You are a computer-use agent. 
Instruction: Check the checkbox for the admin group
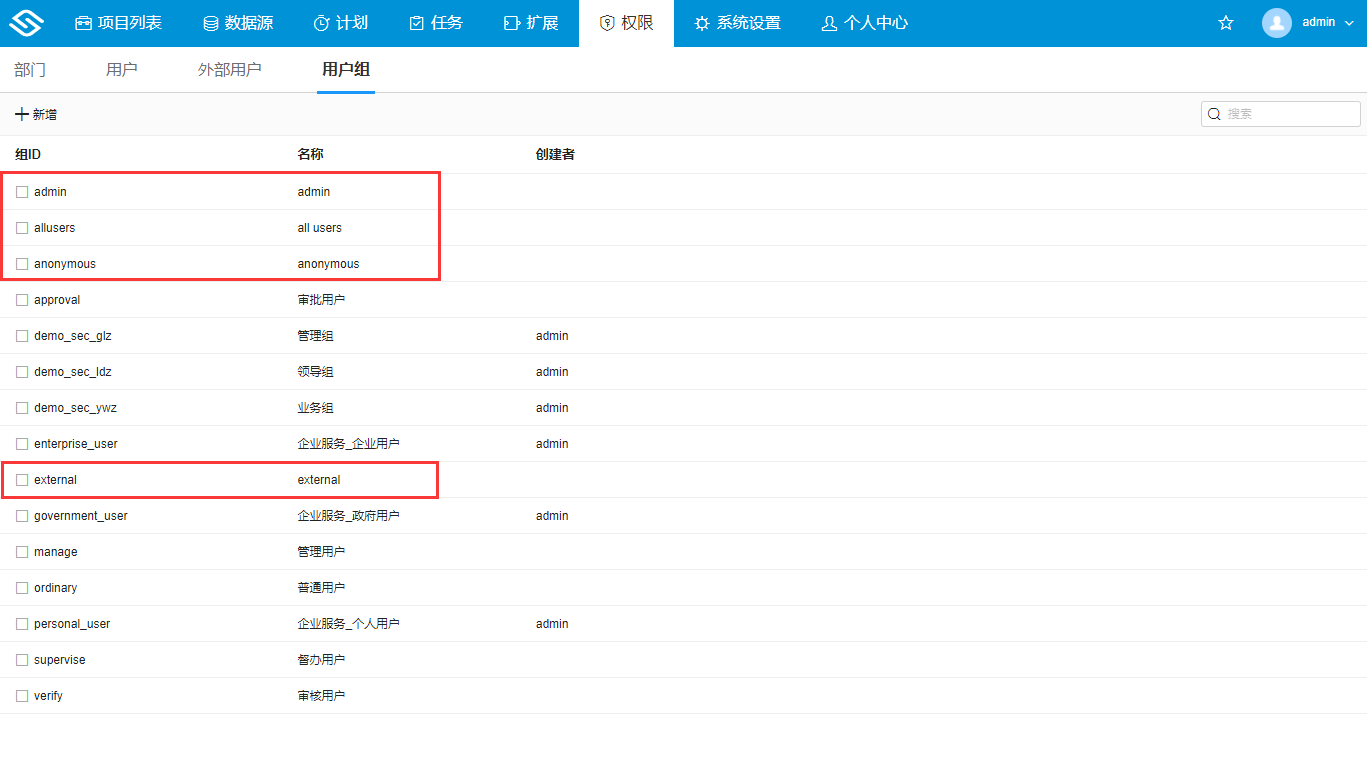(22, 191)
